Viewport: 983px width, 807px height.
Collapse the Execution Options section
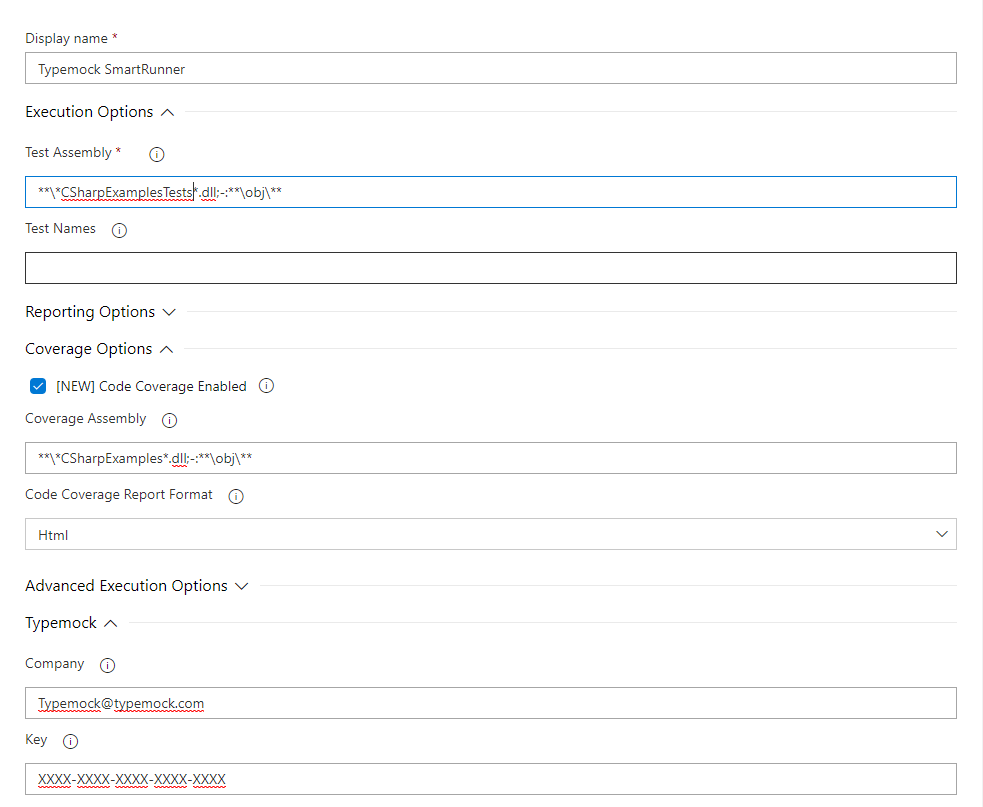pos(167,112)
